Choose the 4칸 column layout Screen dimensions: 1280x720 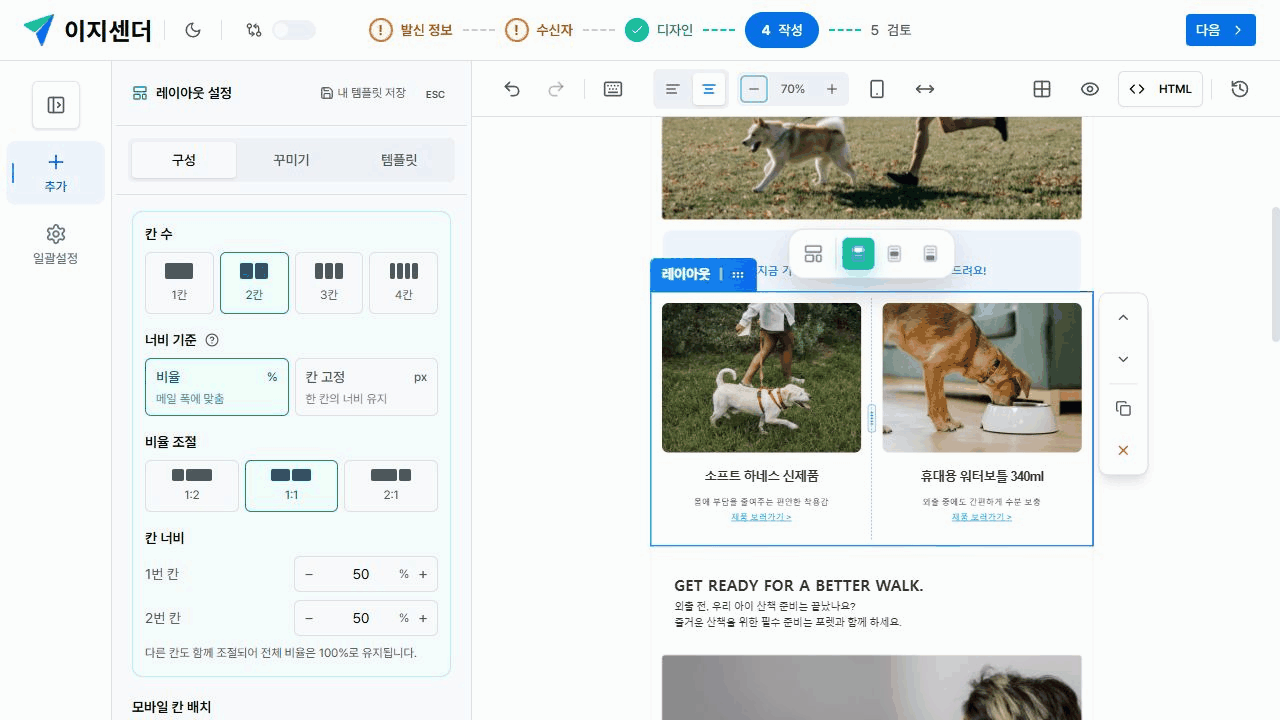[x=403, y=283]
